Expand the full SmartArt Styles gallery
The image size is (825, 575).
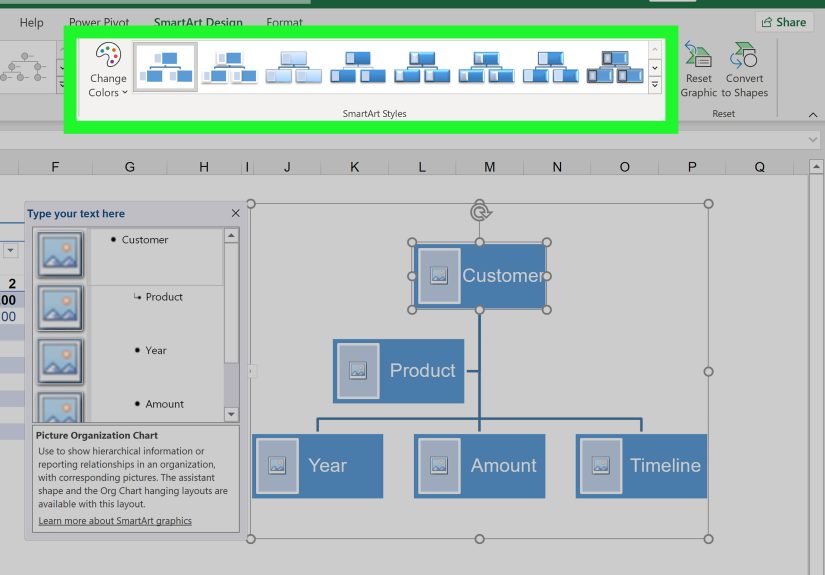click(x=655, y=84)
